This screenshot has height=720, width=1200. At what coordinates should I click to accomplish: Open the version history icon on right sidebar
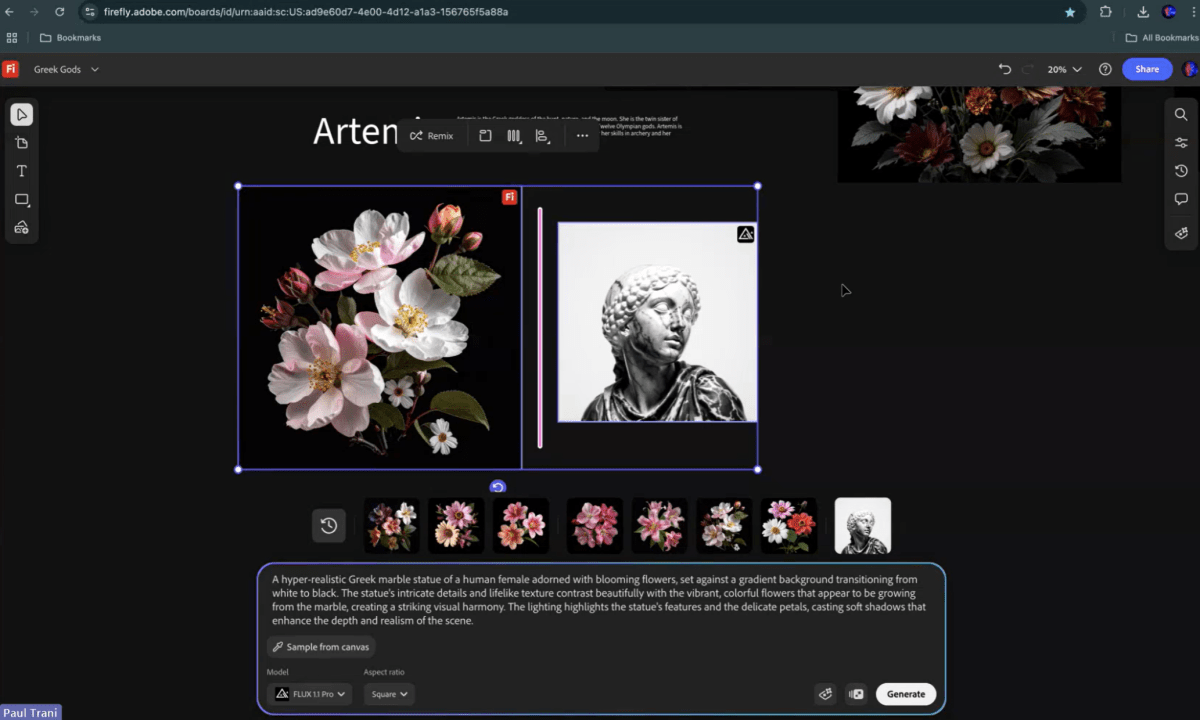(1181, 171)
